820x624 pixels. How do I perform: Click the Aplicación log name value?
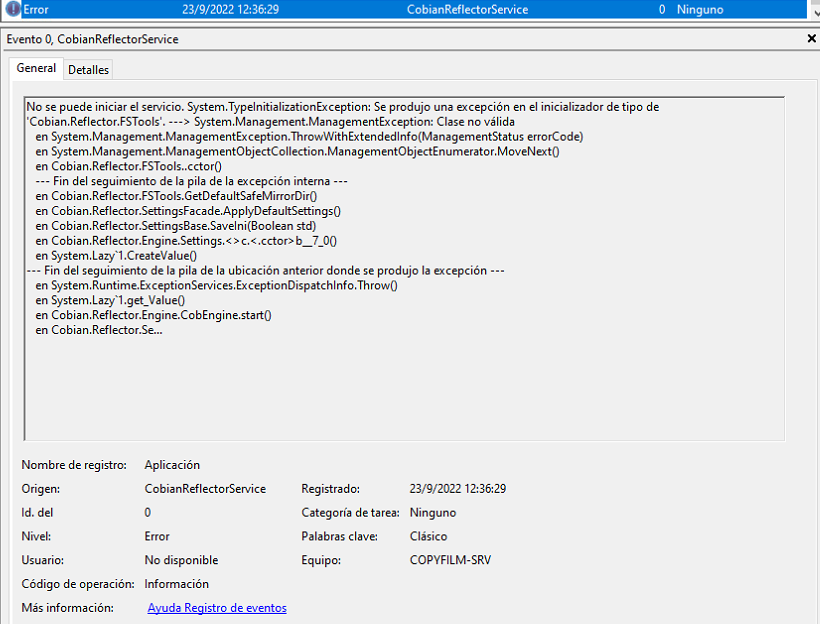coord(172,465)
